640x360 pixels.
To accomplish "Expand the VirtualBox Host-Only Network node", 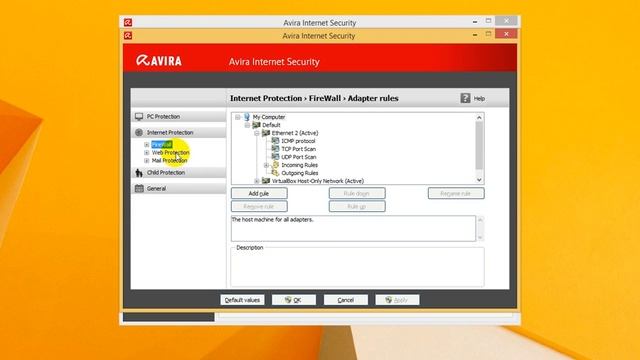I will tap(257, 181).
